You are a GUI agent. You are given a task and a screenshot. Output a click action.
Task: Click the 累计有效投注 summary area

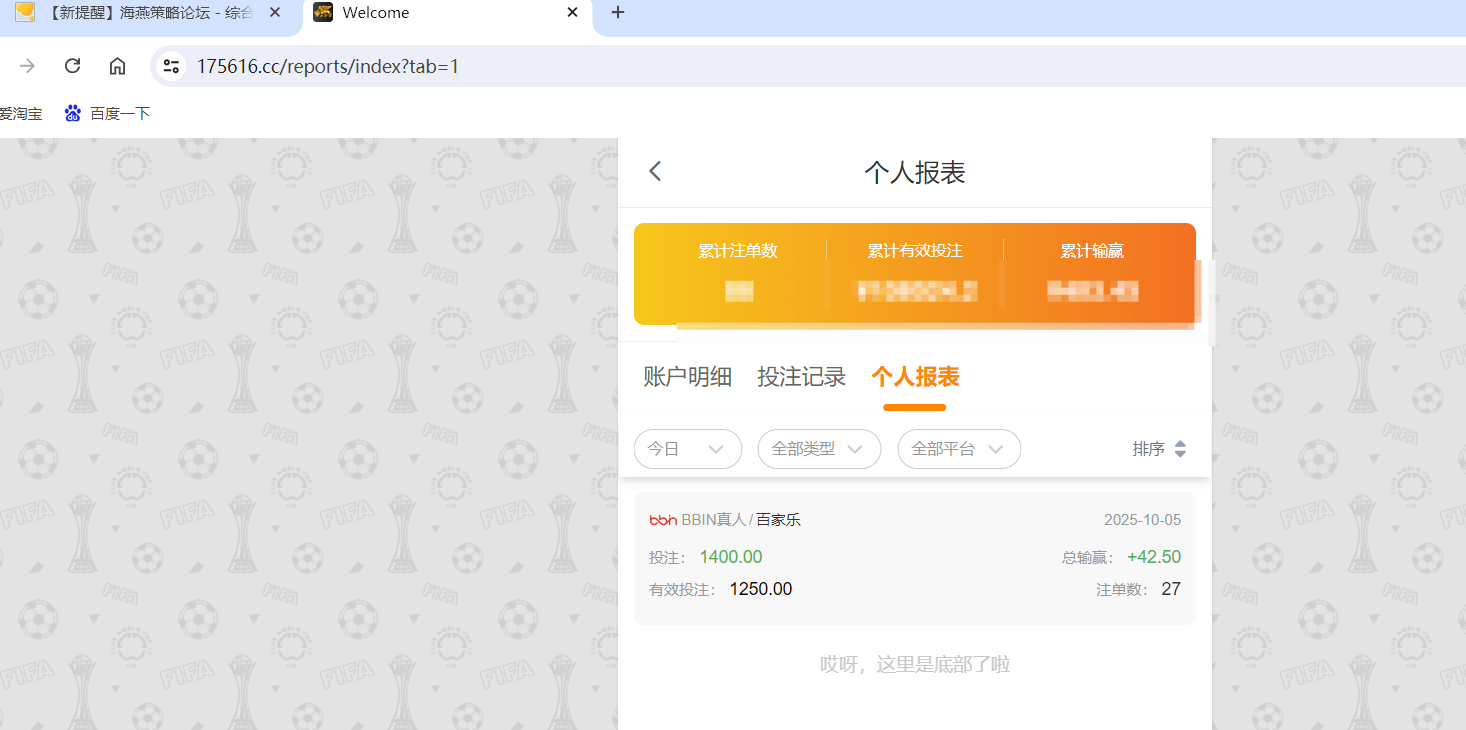pos(915,271)
